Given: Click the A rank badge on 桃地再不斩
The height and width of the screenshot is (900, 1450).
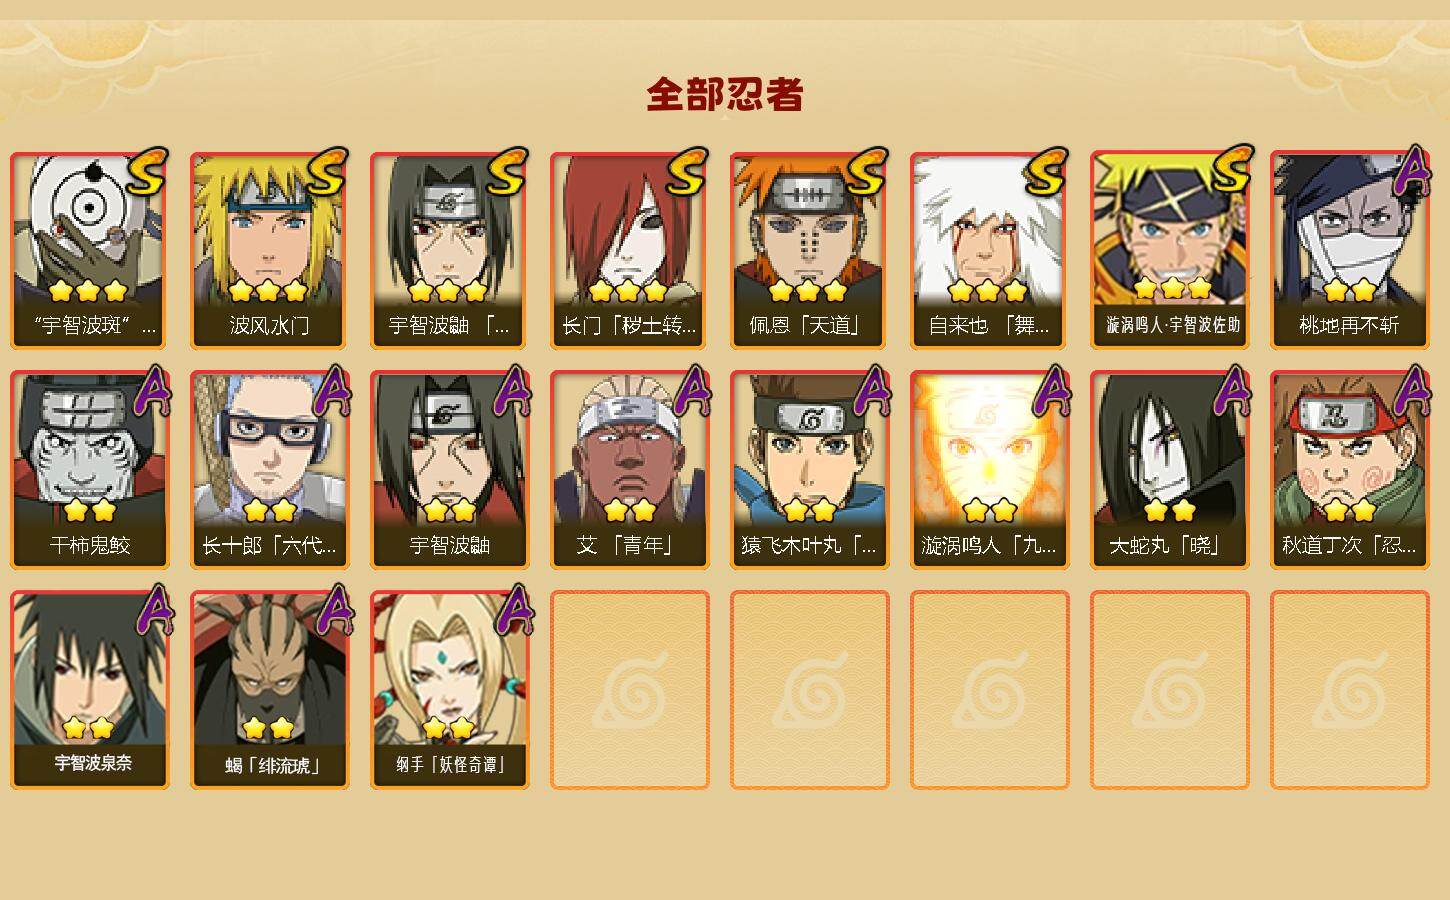Looking at the screenshot, I should [x=1410, y=169].
